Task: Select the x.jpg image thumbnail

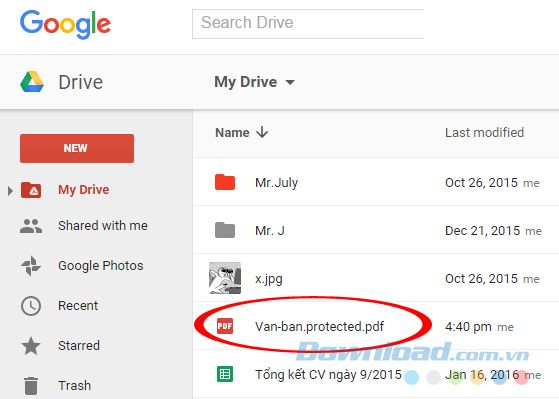Action: (225, 278)
